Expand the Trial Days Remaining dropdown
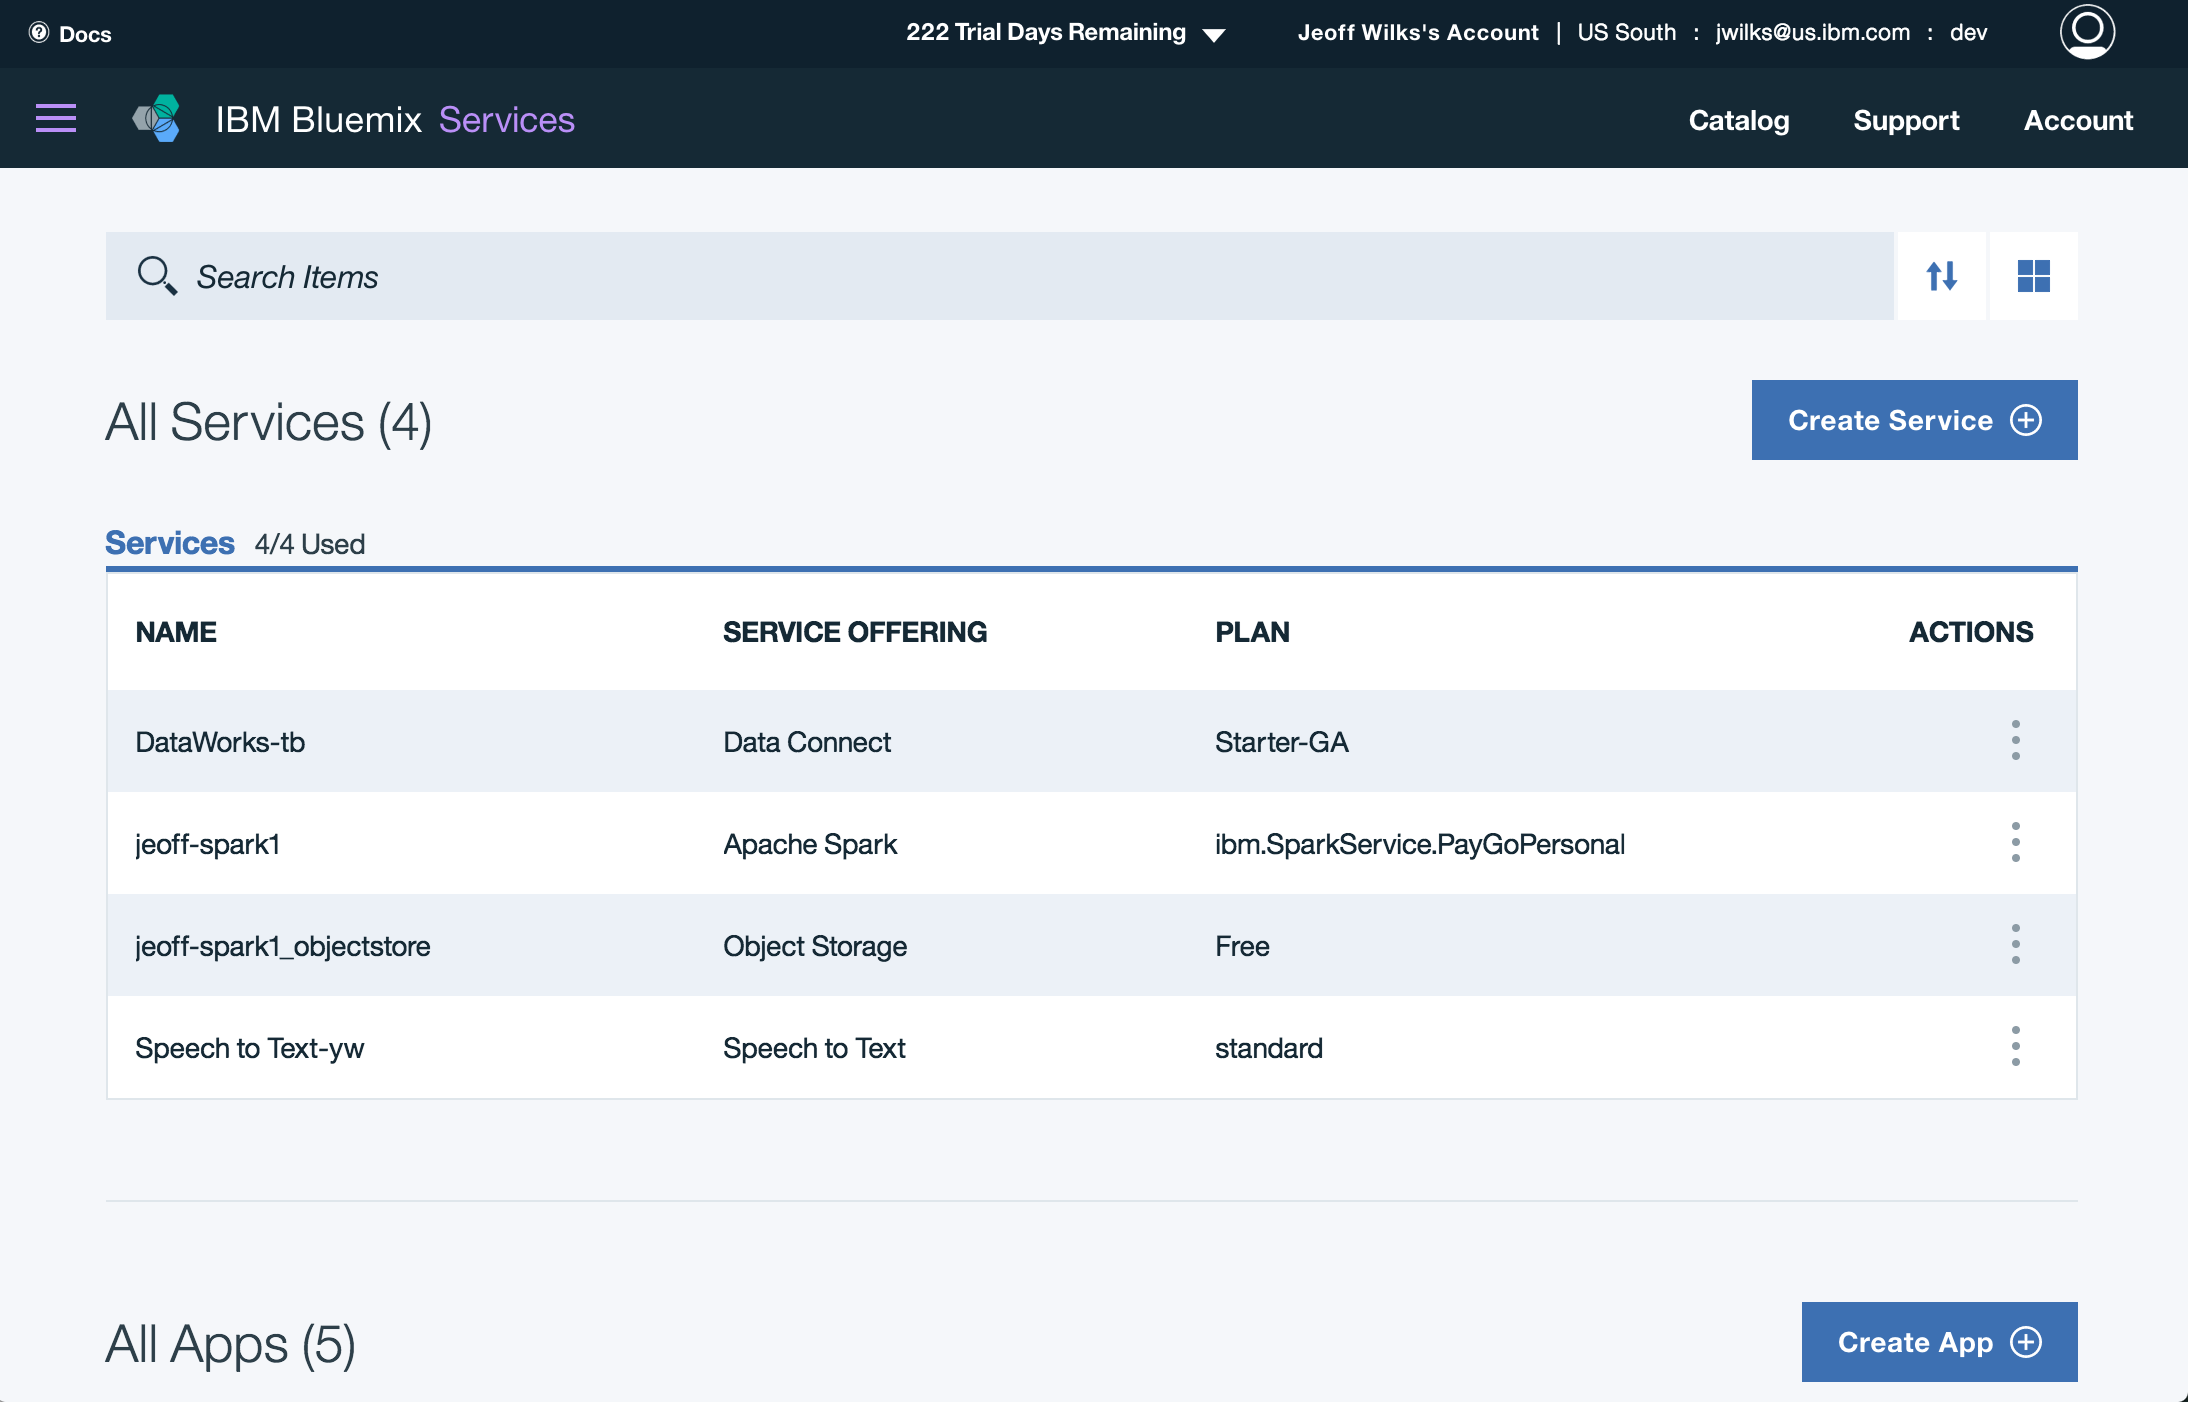Screen dimensions: 2188x1402 coord(1213,35)
